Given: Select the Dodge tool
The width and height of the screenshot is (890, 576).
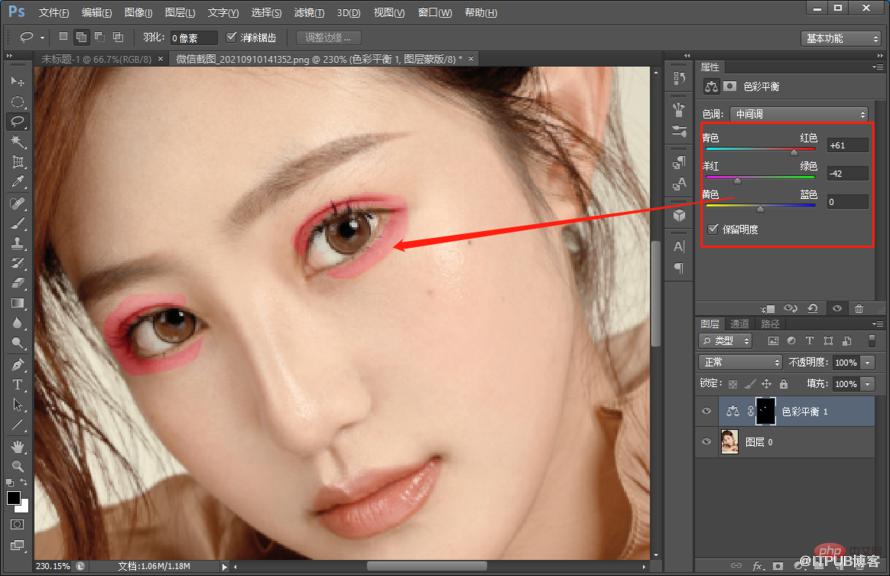Looking at the screenshot, I should coord(18,343).
